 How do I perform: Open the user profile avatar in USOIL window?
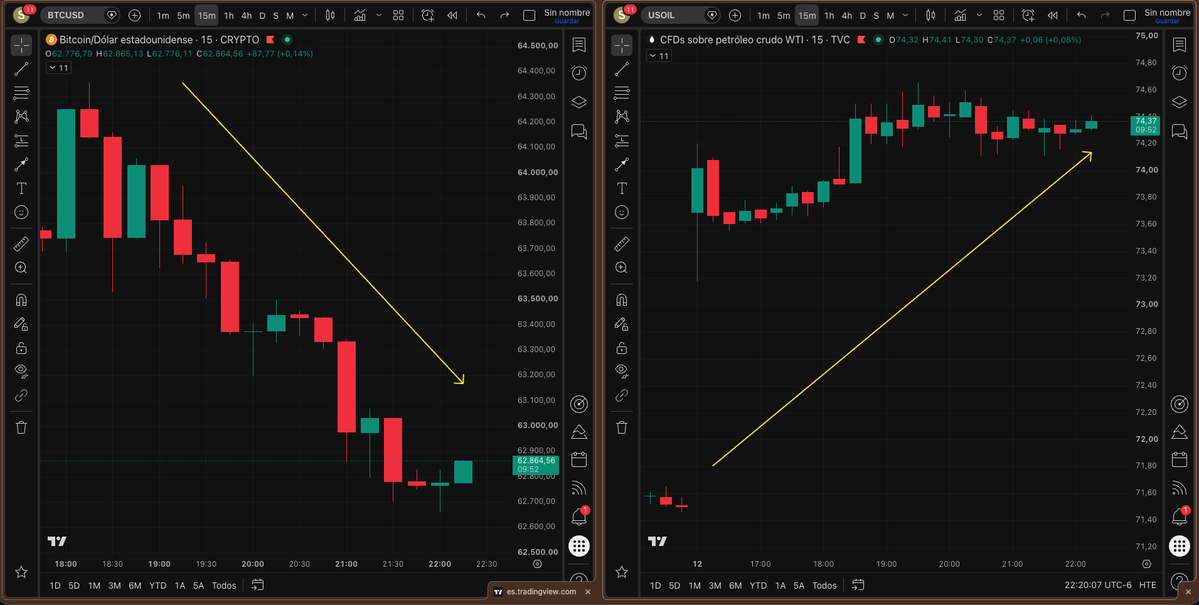pos(620,15)
